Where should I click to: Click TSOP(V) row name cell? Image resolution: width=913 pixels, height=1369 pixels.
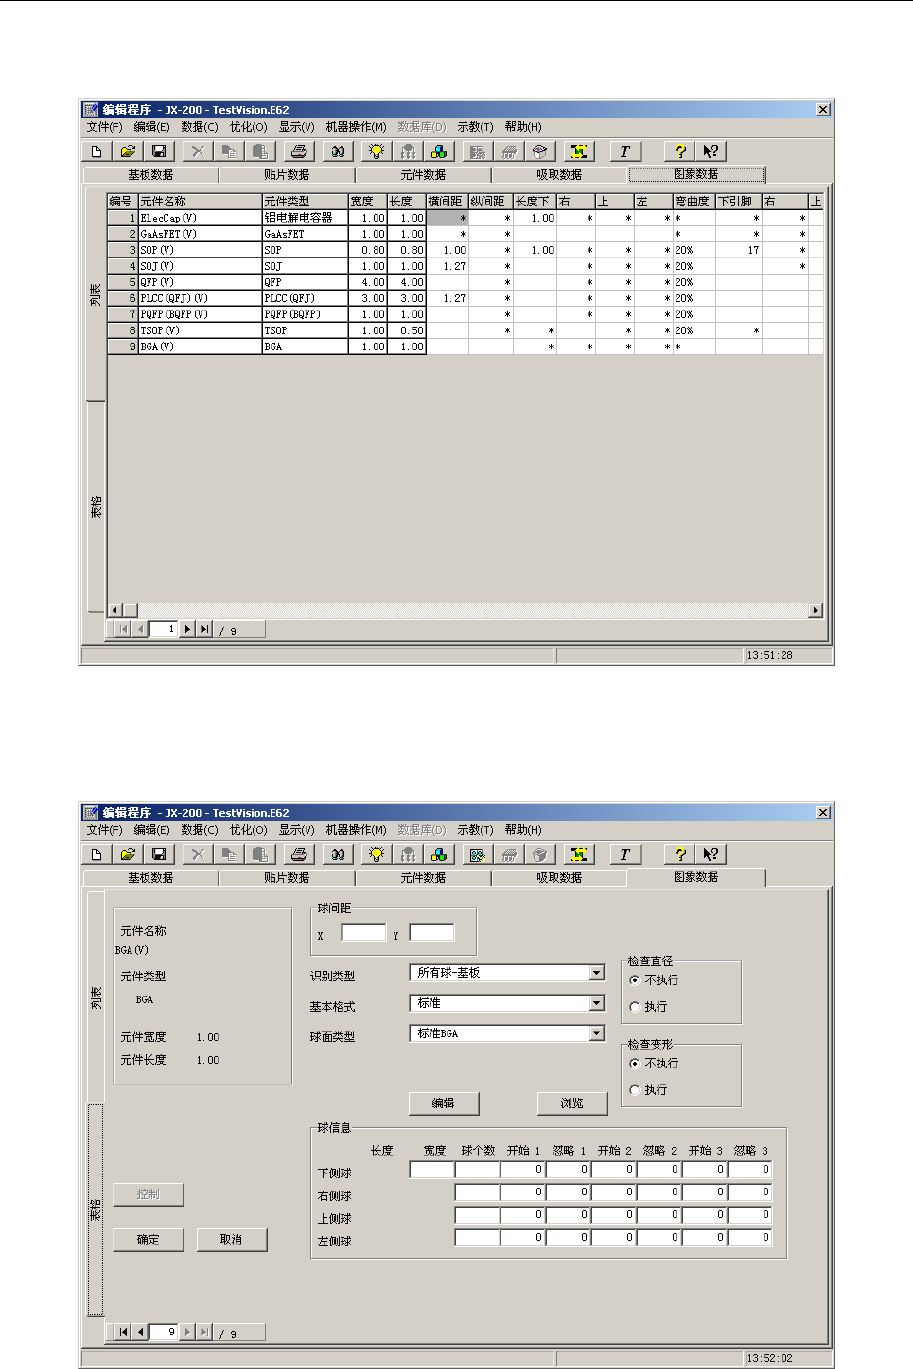[200, 330]
